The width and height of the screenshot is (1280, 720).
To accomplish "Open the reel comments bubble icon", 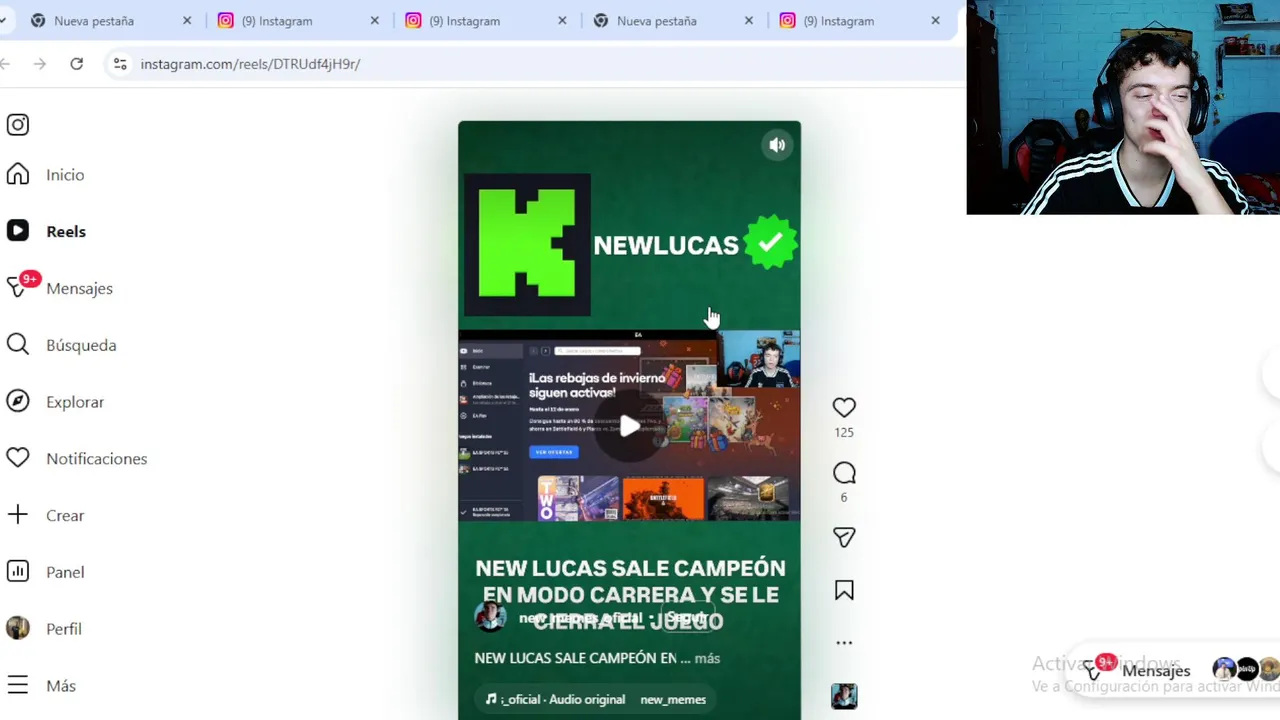I will coord(844,473).
